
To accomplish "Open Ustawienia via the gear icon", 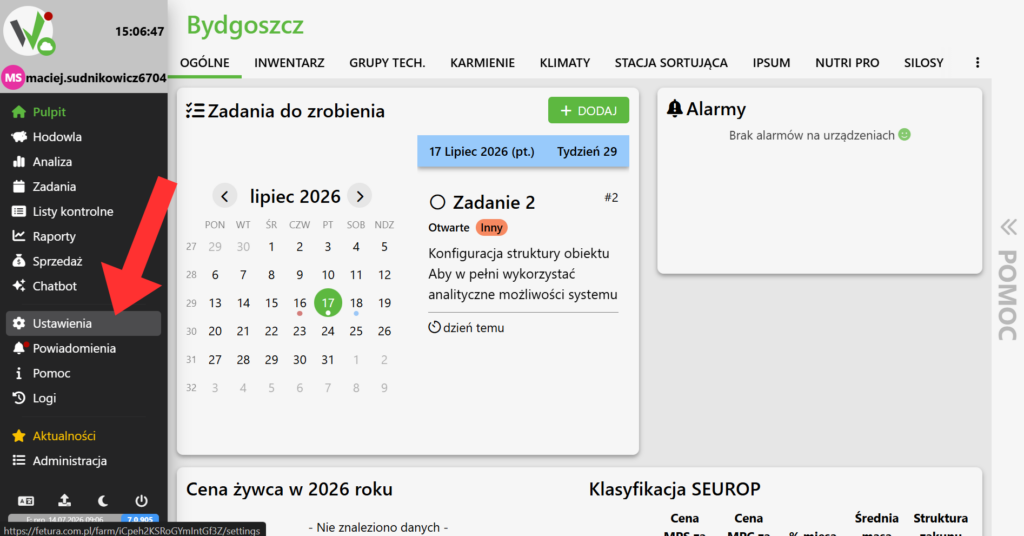I will point(19,323).
